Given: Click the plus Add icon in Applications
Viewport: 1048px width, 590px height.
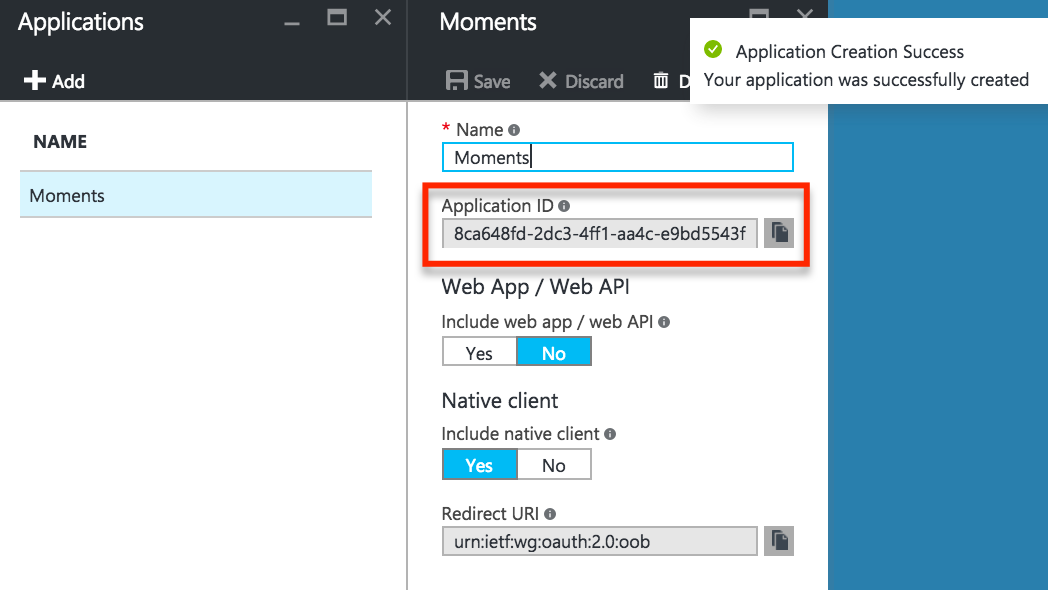Looking at the screenshot, I should point(35,80).
